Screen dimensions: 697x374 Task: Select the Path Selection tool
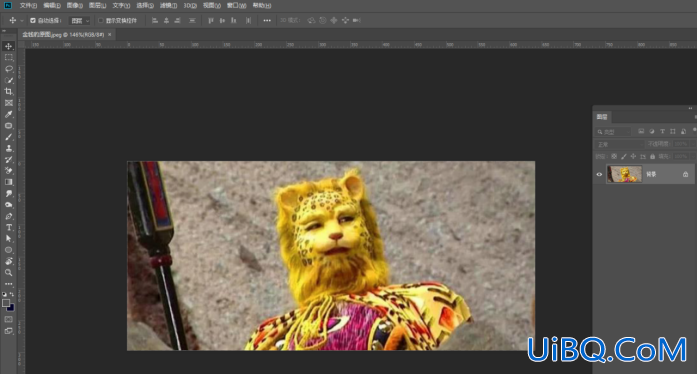pyautogui.click(x=8, y=239)
